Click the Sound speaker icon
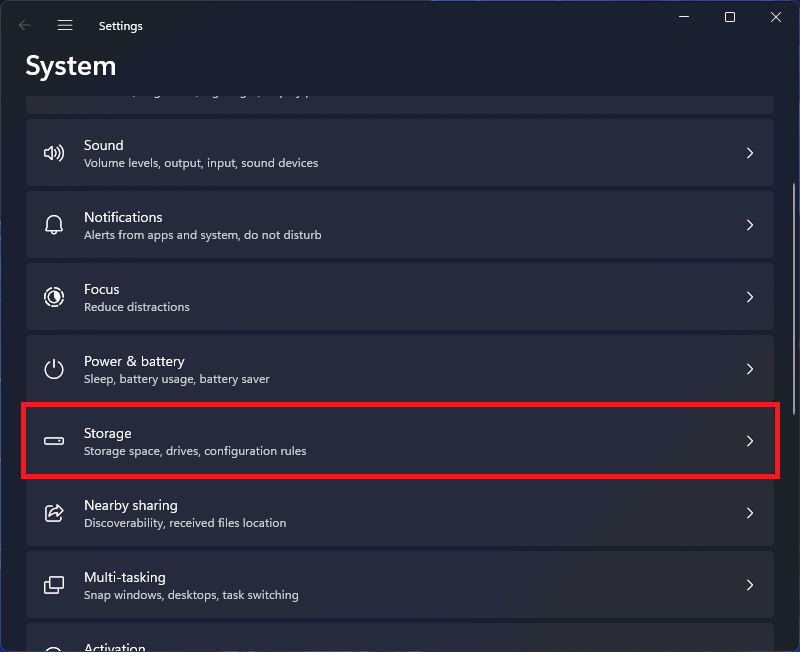The height and width of the screenshot is (652, 800). [54, 153]
